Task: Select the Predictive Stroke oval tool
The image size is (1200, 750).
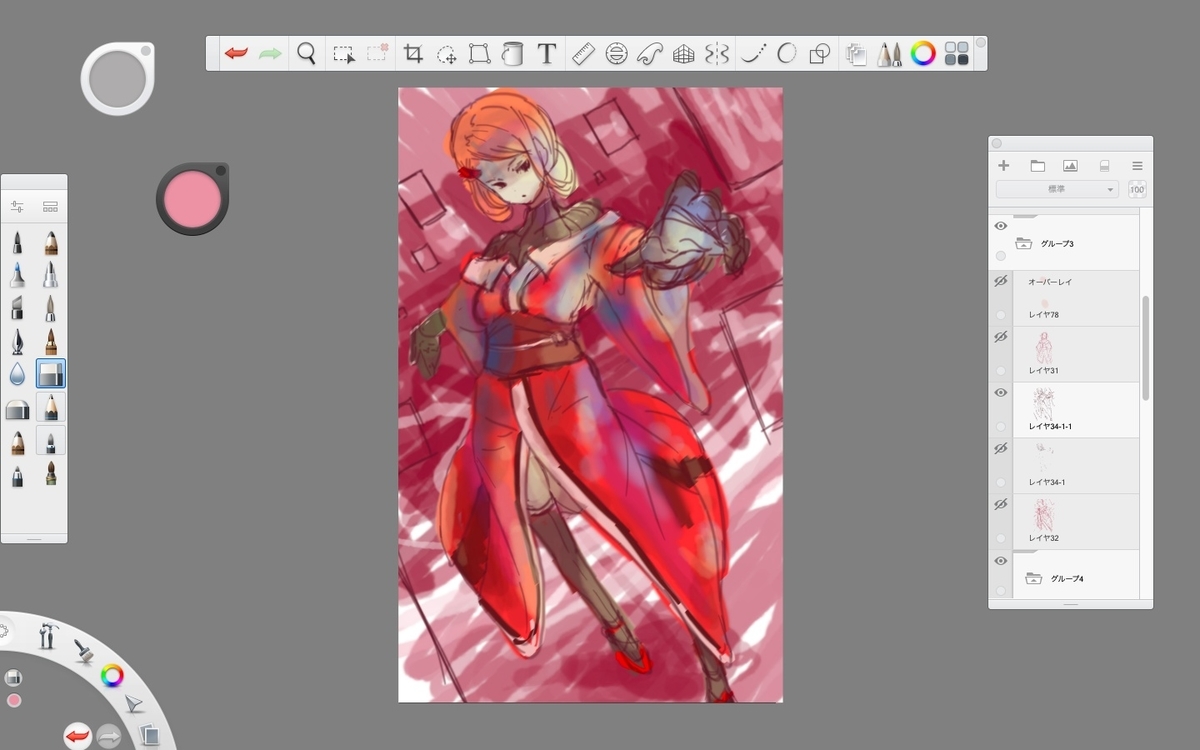Action: pos(787,54)
